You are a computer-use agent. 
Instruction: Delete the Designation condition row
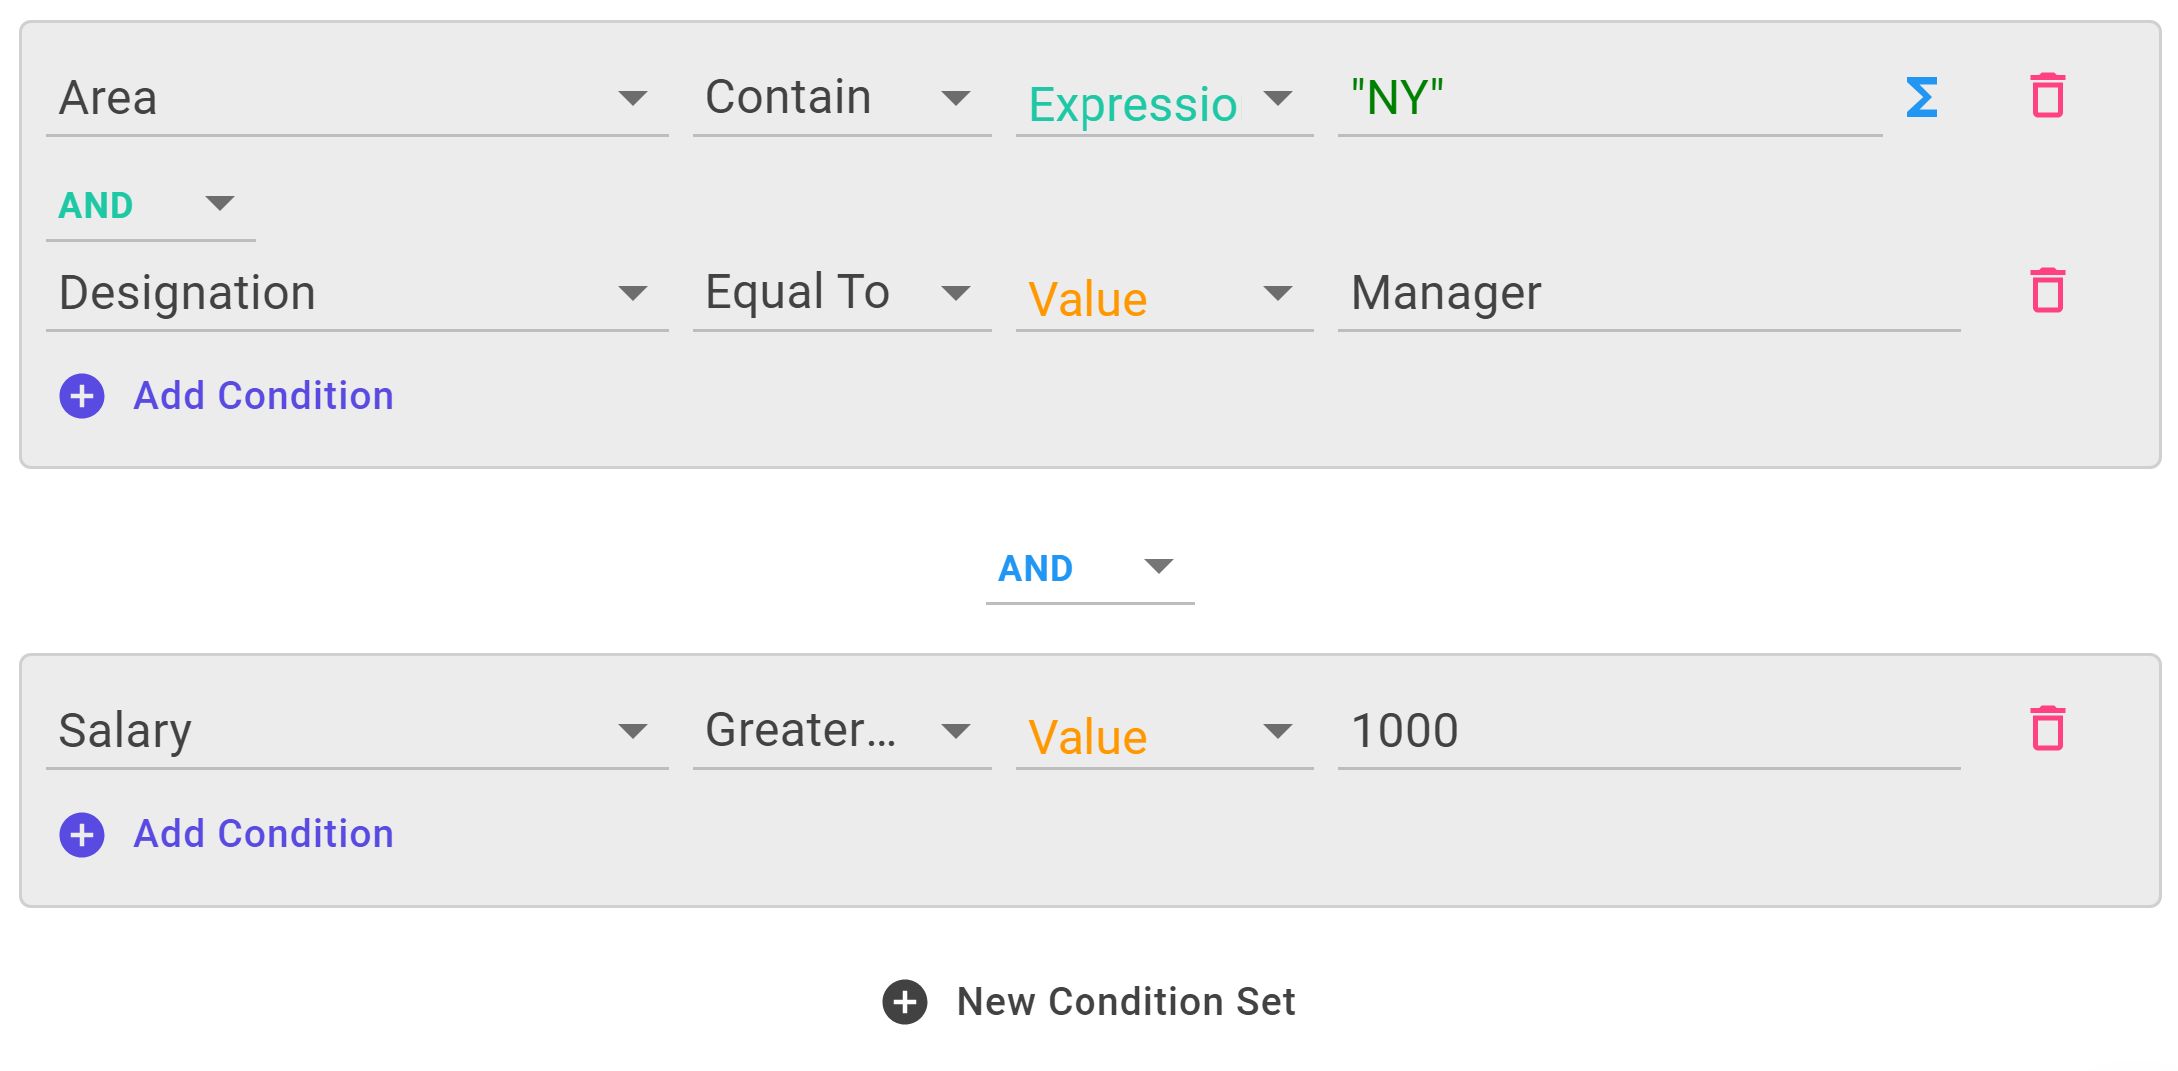click(x=2047, y=291)
